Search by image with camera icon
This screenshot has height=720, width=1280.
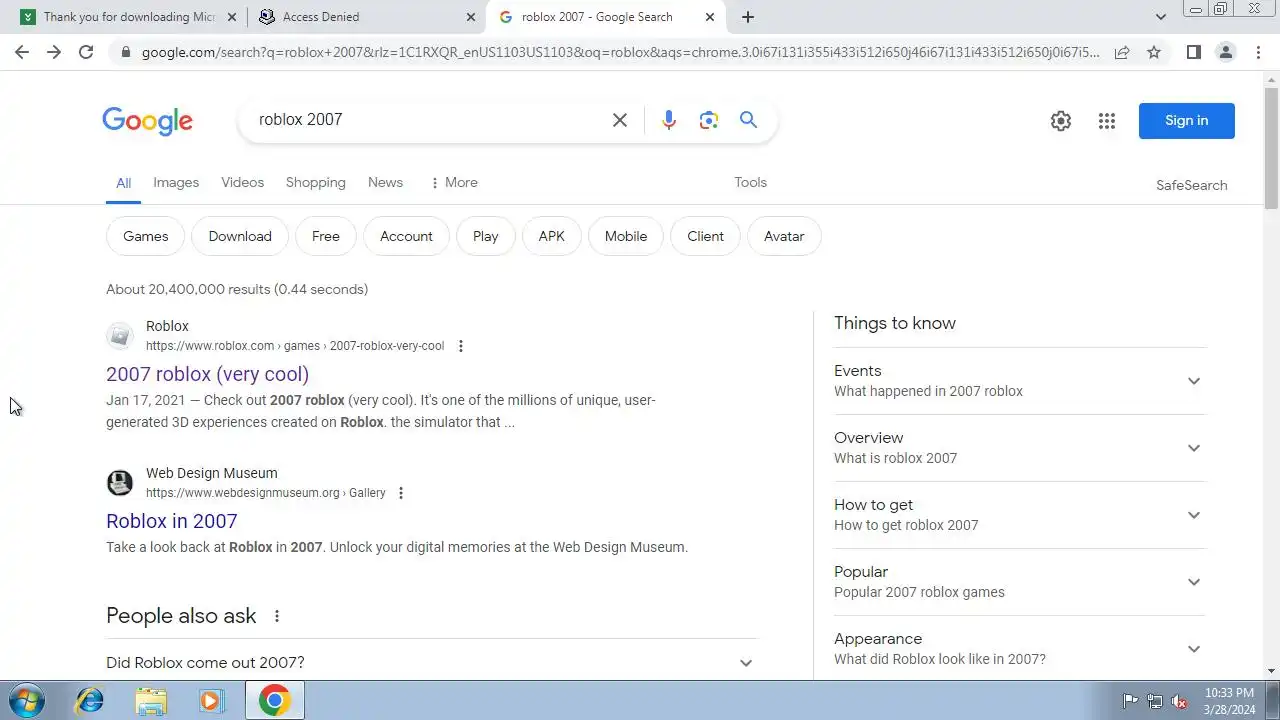coord(709,120)
